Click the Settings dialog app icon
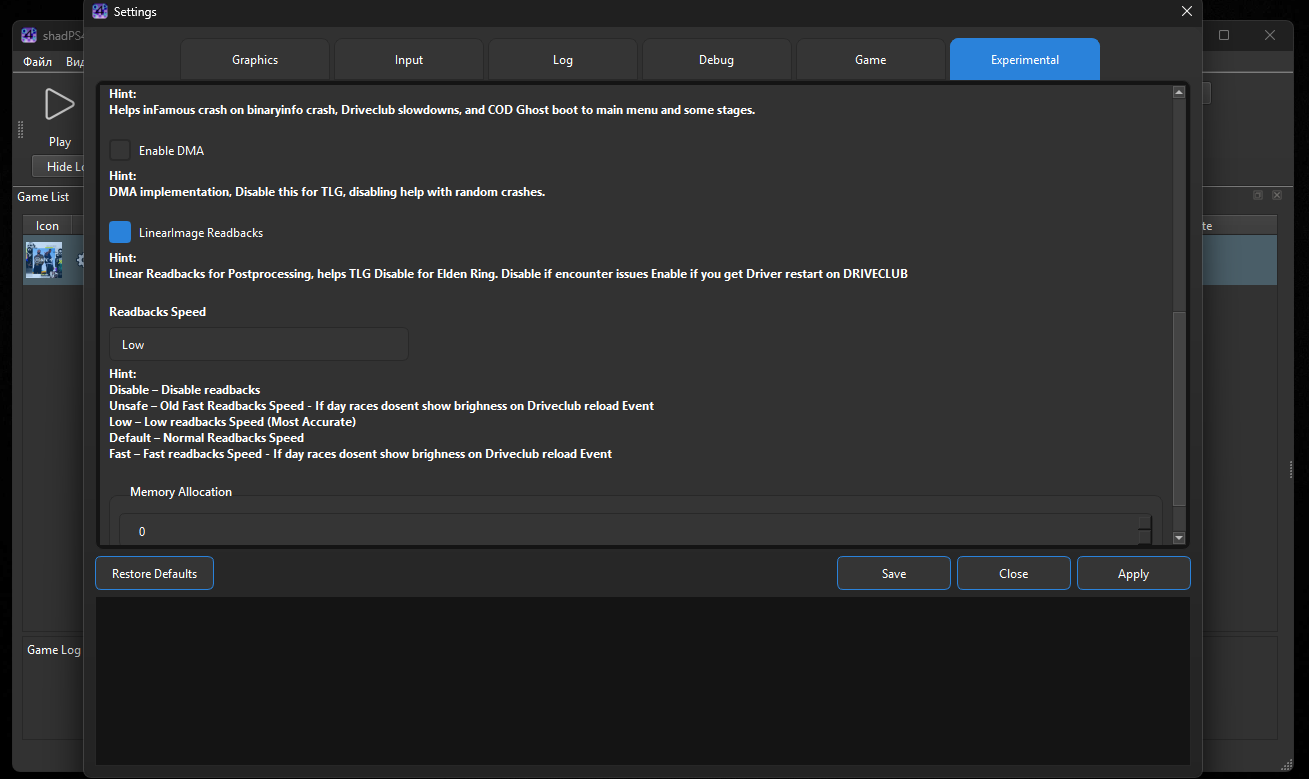 [100, 12]
